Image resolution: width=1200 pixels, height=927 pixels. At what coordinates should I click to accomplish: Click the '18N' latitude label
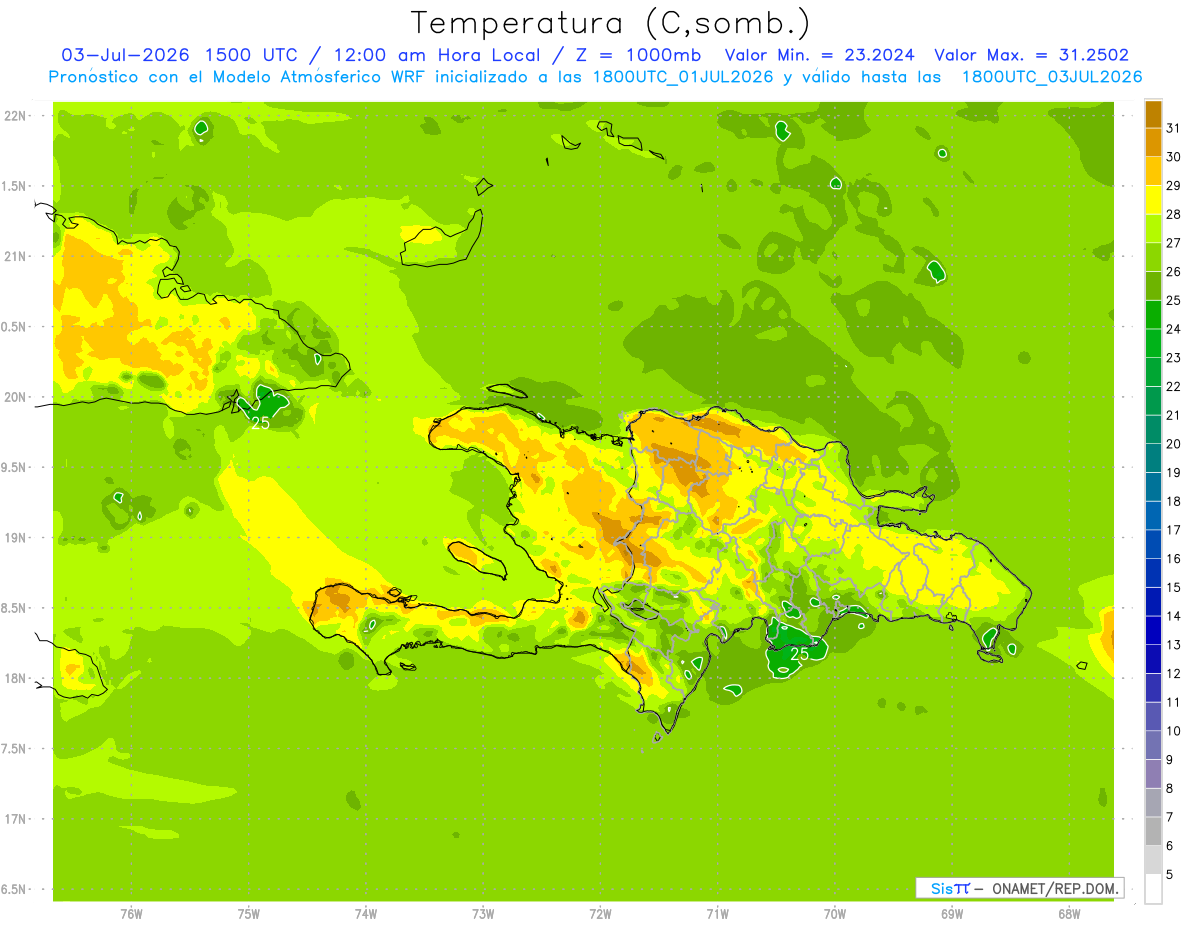click(x=17, y=678)
